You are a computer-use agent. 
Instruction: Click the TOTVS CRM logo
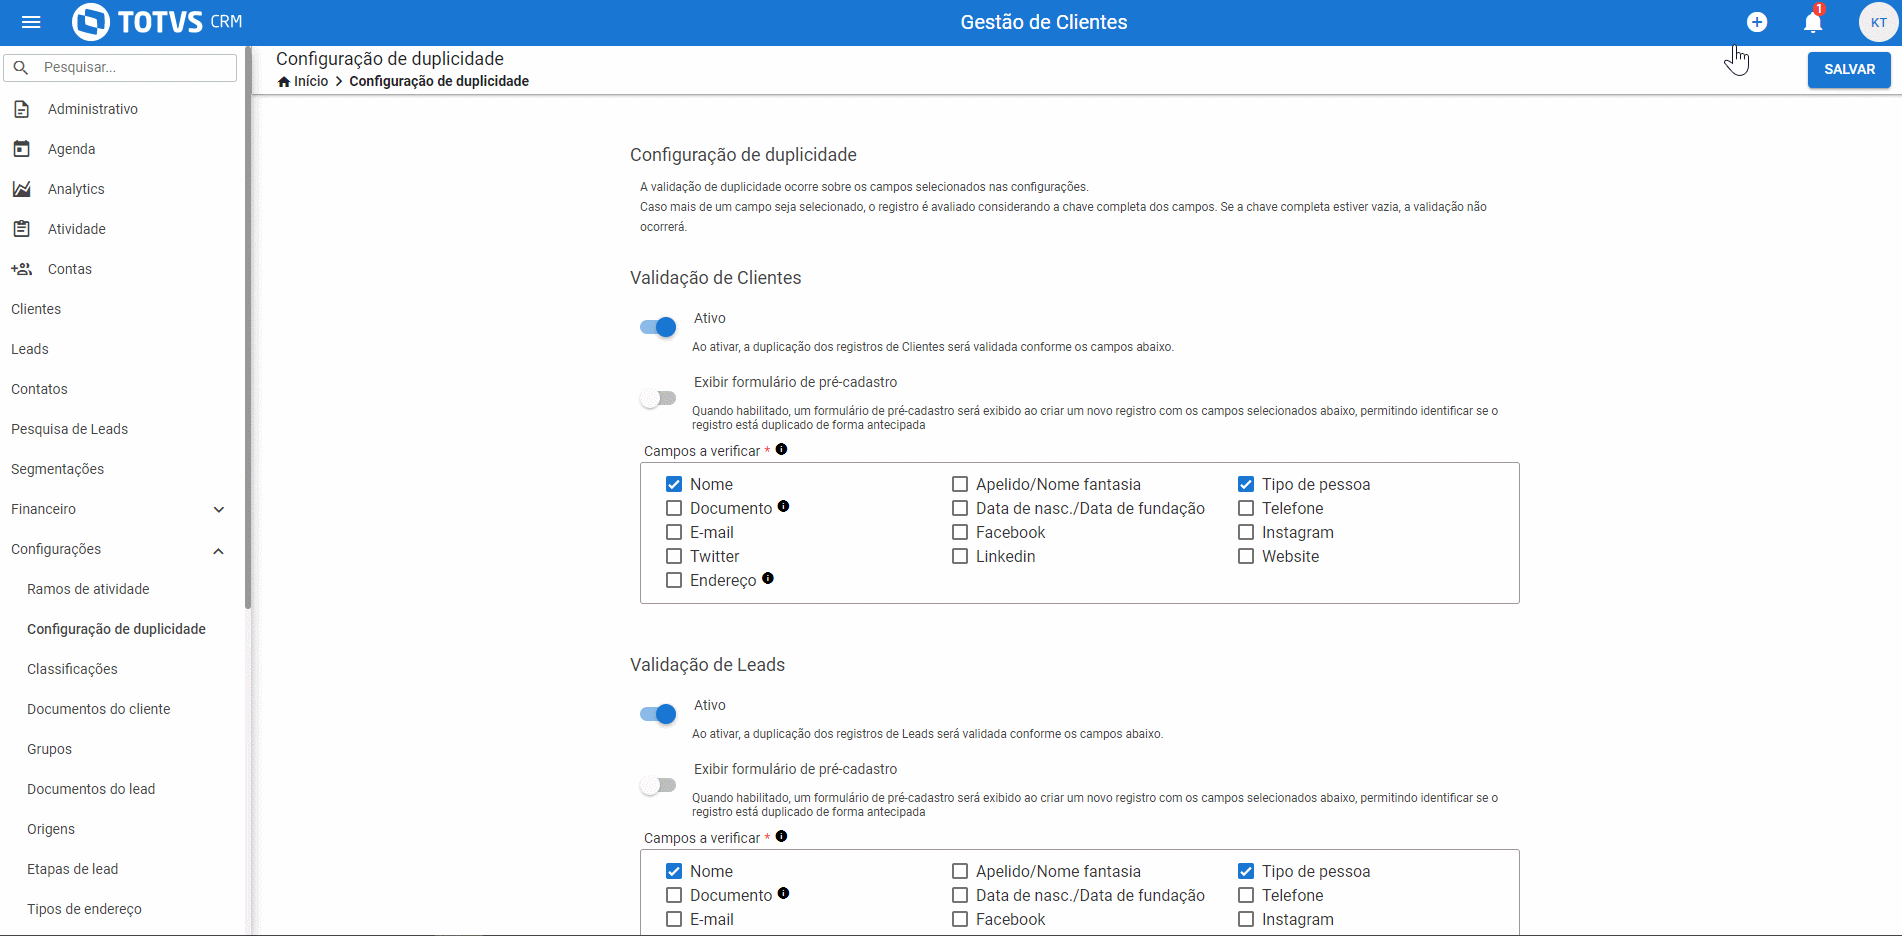tap(158, 22)
